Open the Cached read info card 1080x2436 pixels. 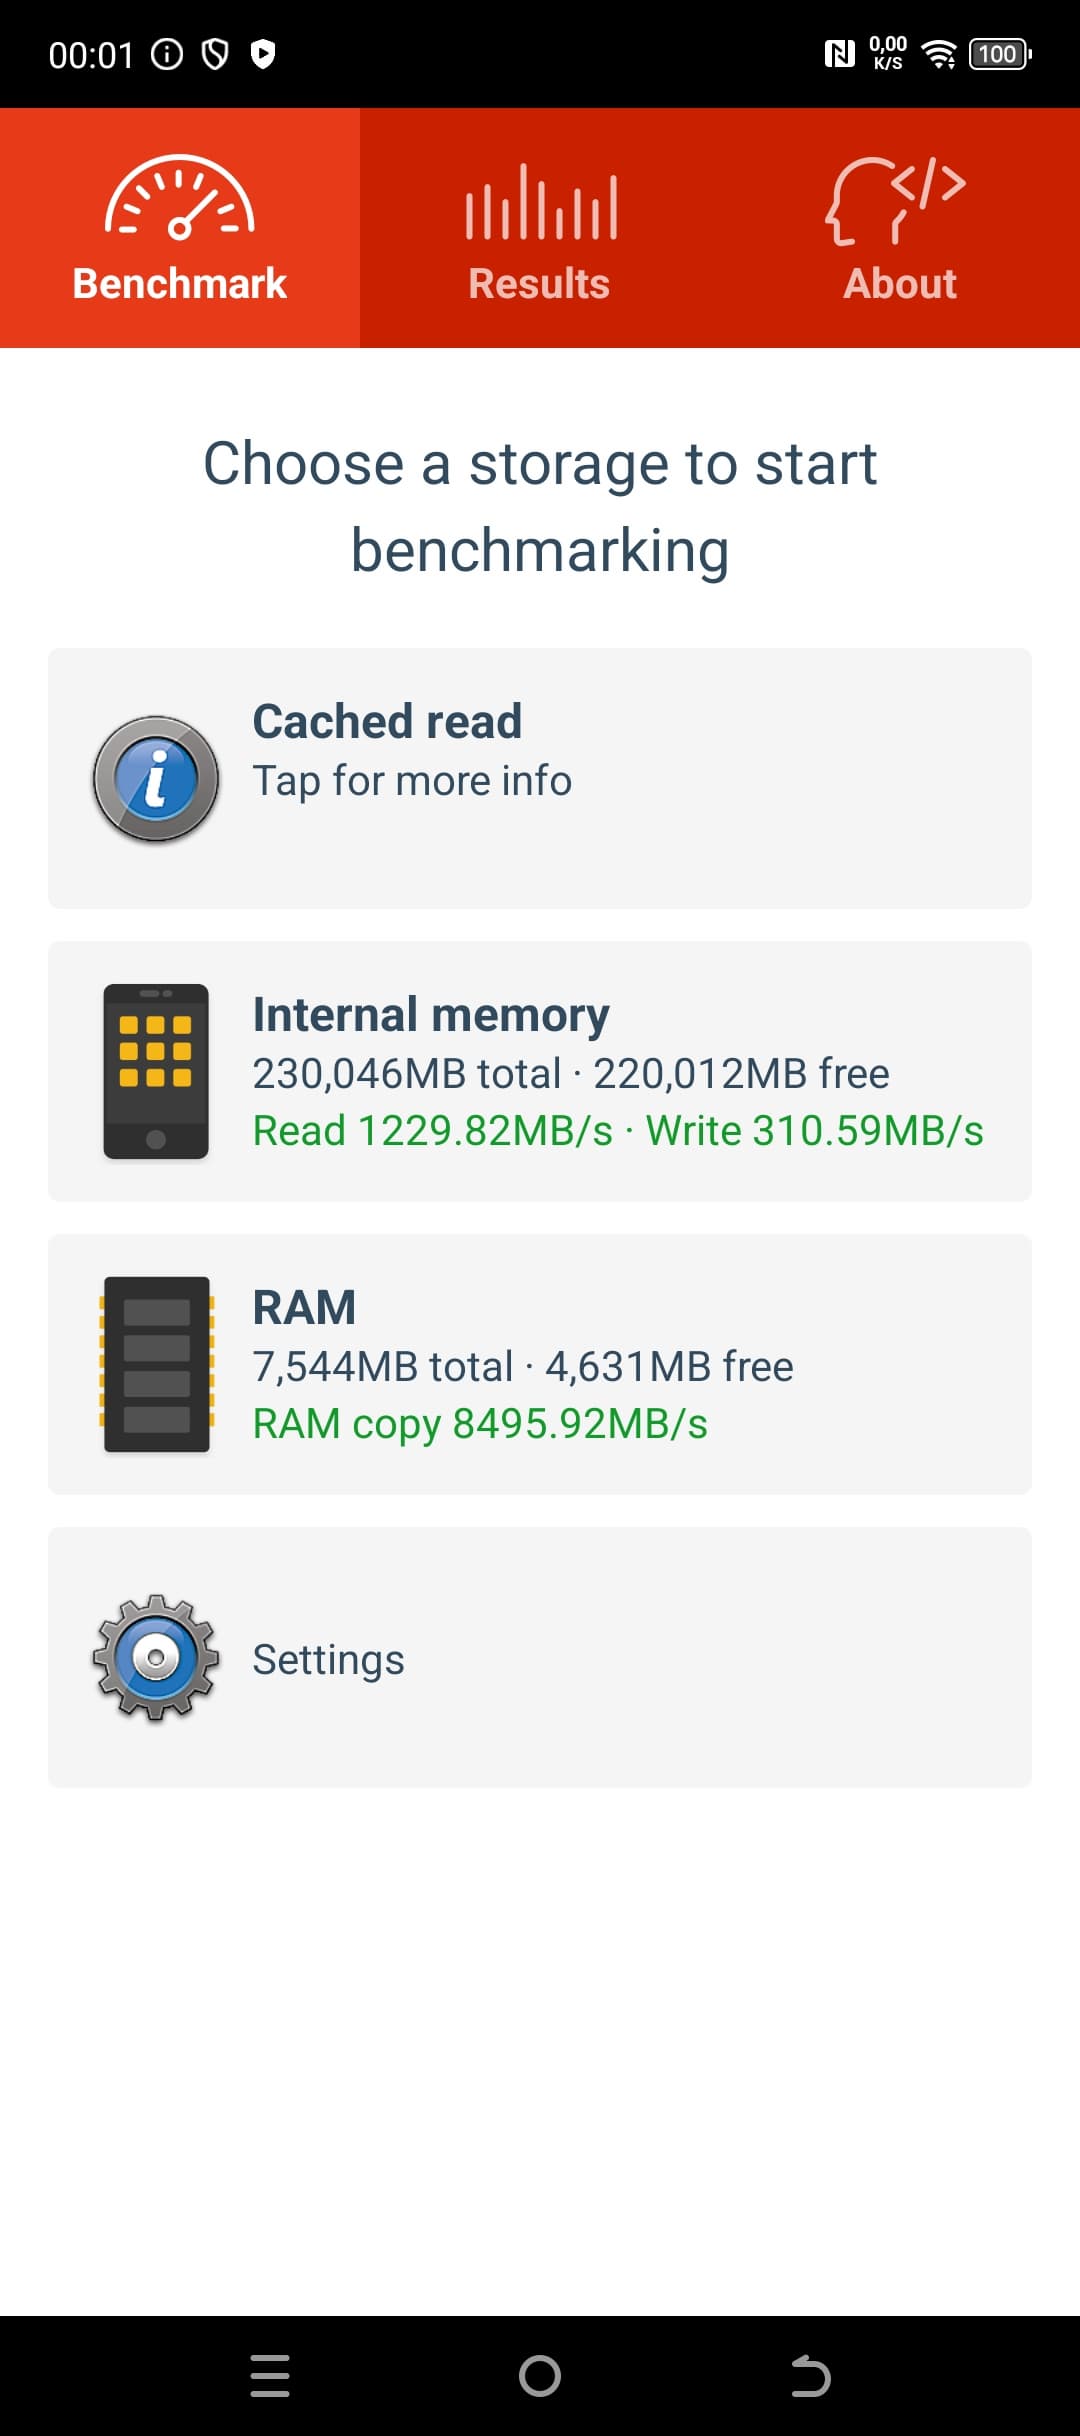[540, 779]
